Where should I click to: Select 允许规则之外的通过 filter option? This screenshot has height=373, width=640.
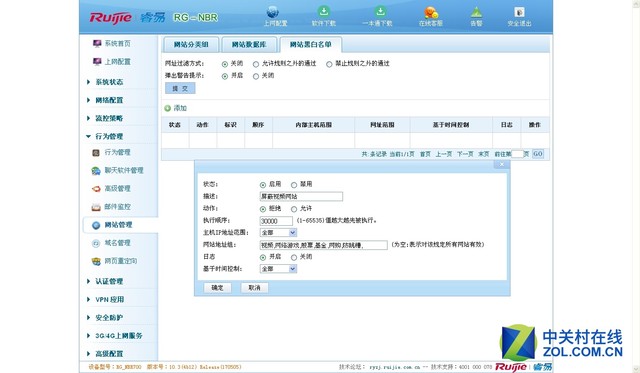pos(256,64)
